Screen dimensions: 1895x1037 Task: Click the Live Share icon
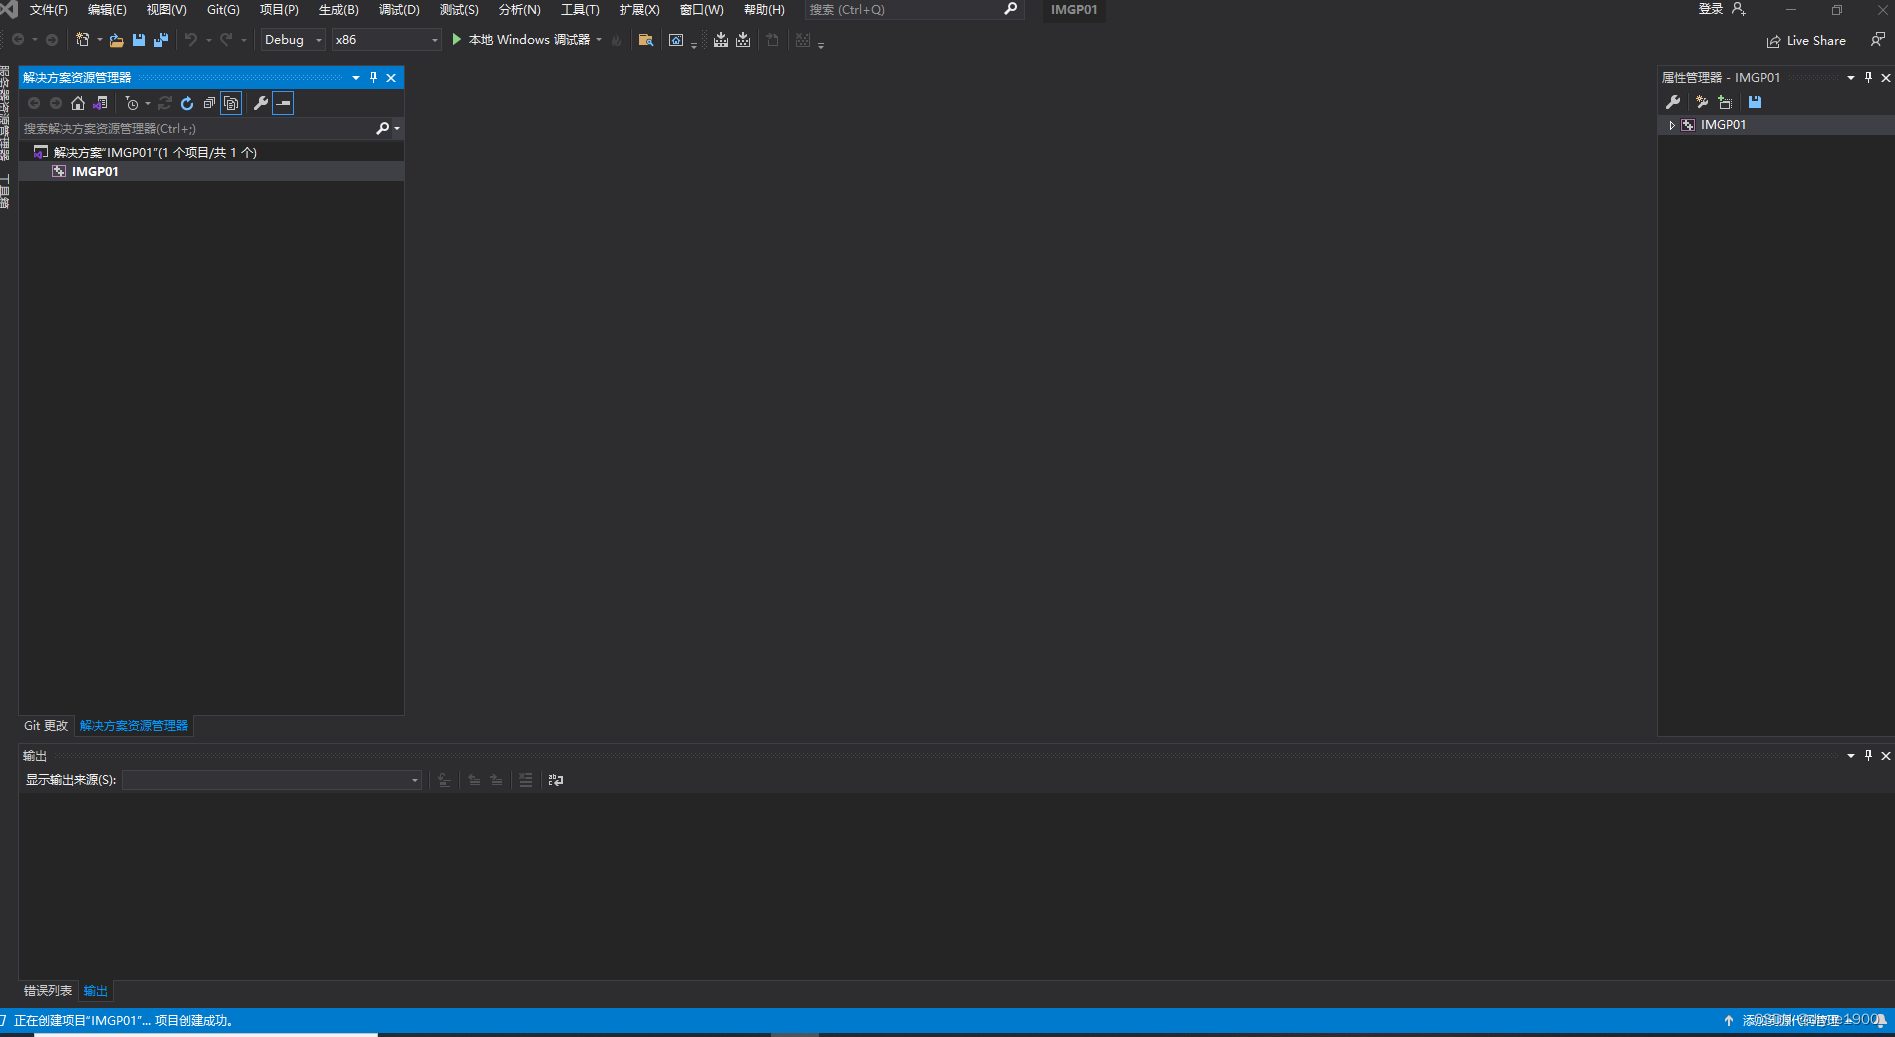click(x=1773, y=41)
